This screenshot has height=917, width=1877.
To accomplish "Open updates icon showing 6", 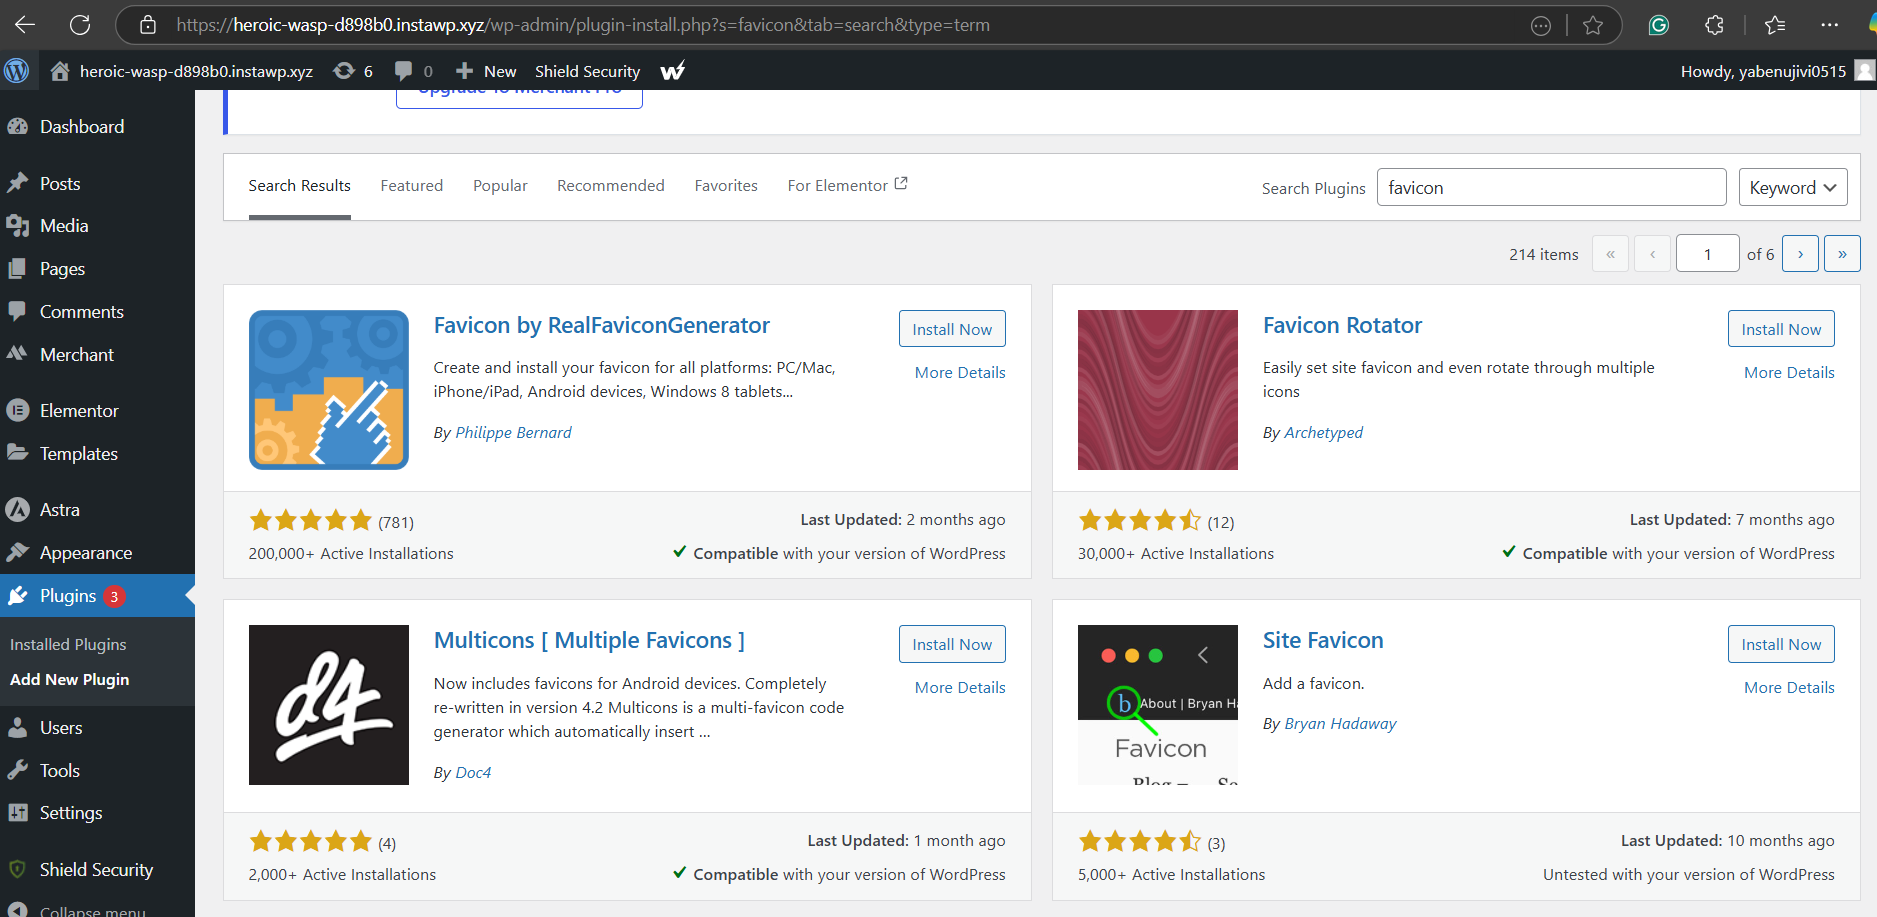I will coord(354,71).
